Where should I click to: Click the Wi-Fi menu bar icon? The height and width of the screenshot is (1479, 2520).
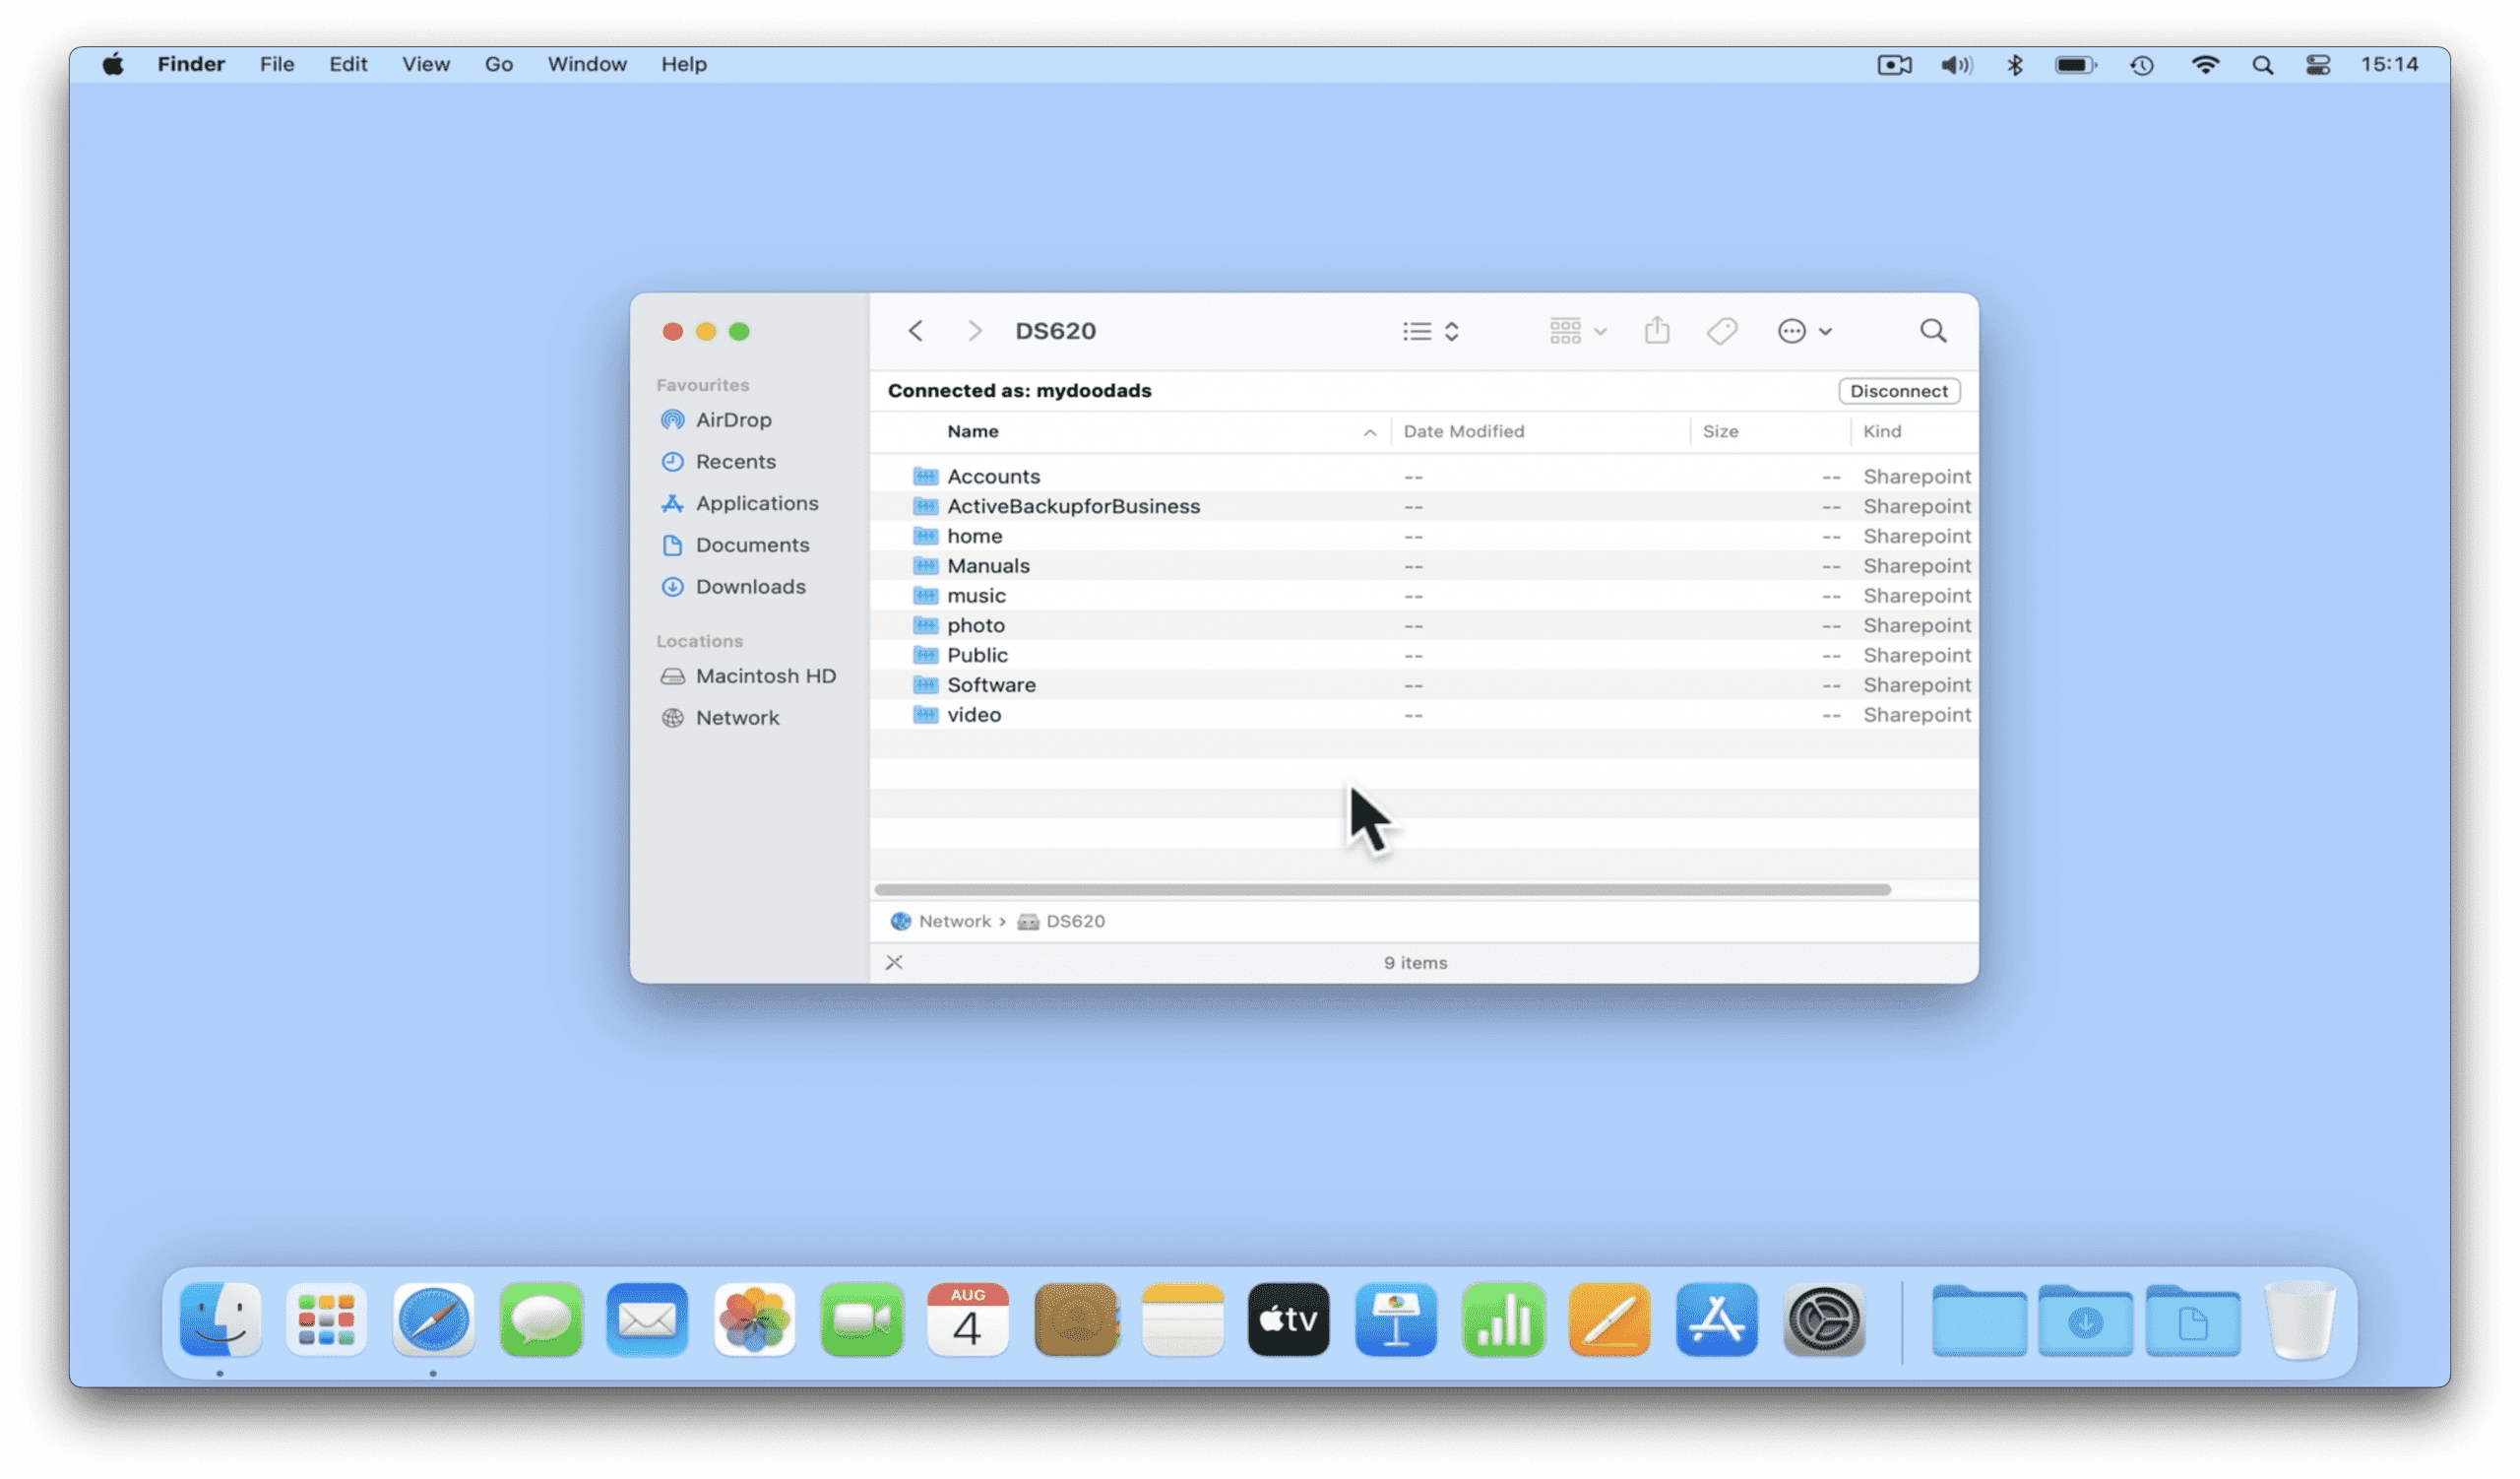click(x=2205, y=65)
